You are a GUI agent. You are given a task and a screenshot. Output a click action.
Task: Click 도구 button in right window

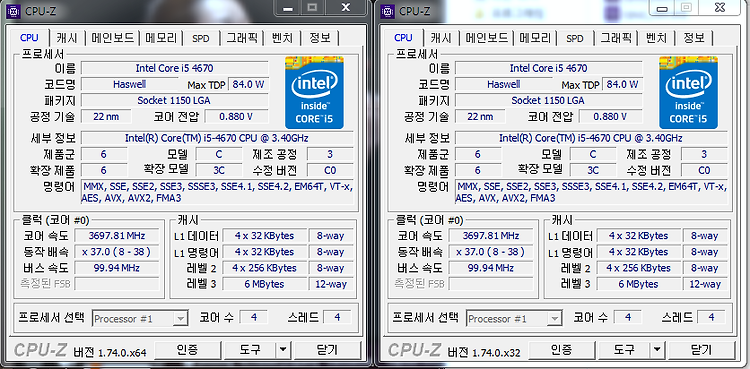click(x=624, y=349)
